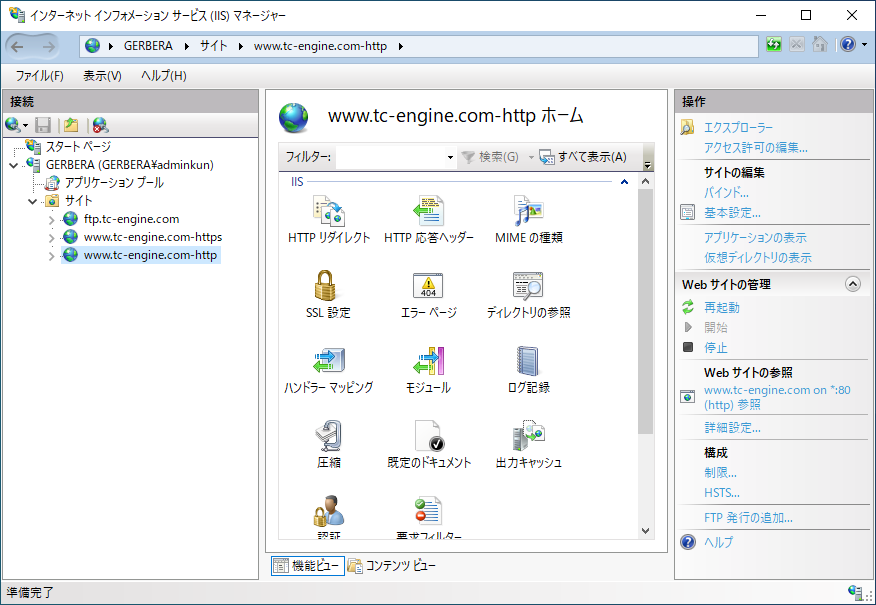
Task: Open the 既定のドキュメント feature icon
Action: coord(430,435)
